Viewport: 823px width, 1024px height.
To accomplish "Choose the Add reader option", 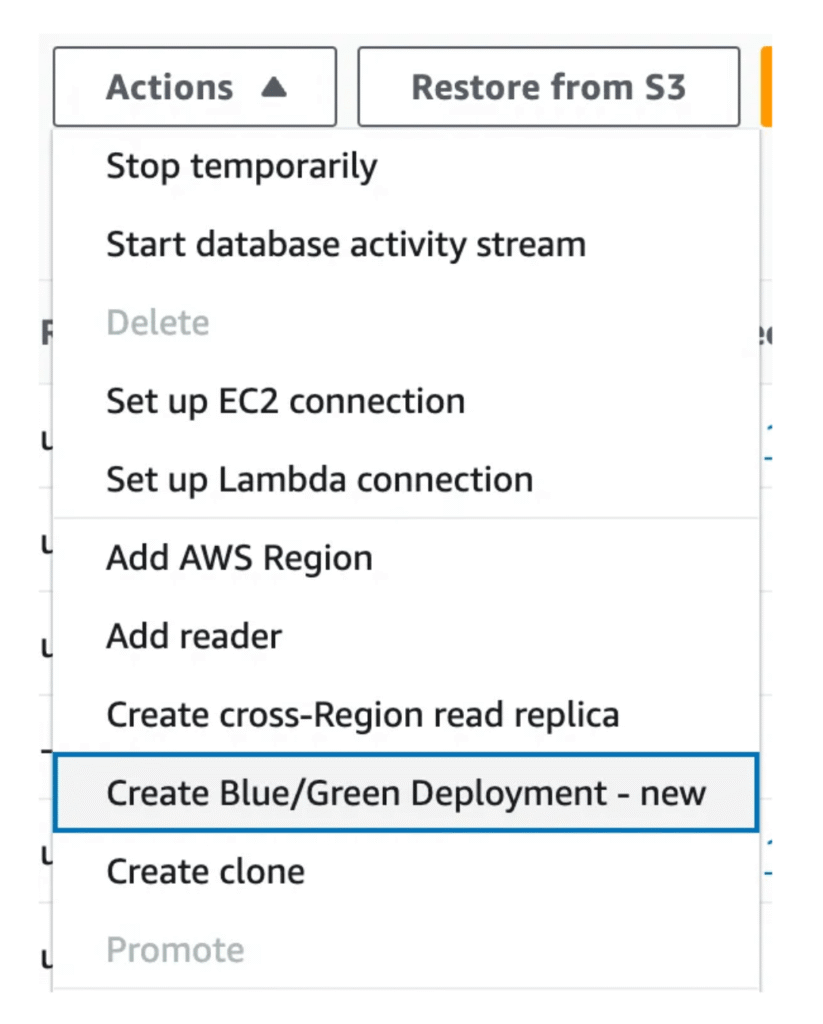I will (194, 636).
